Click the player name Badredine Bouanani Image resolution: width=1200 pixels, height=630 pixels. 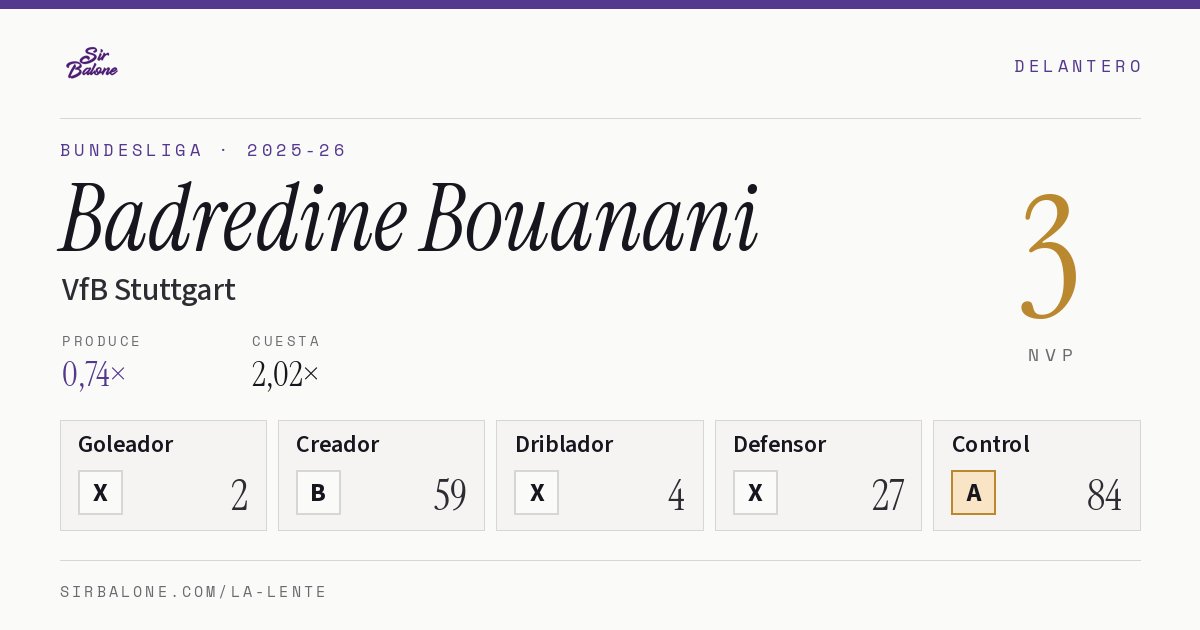click(409, 218)
